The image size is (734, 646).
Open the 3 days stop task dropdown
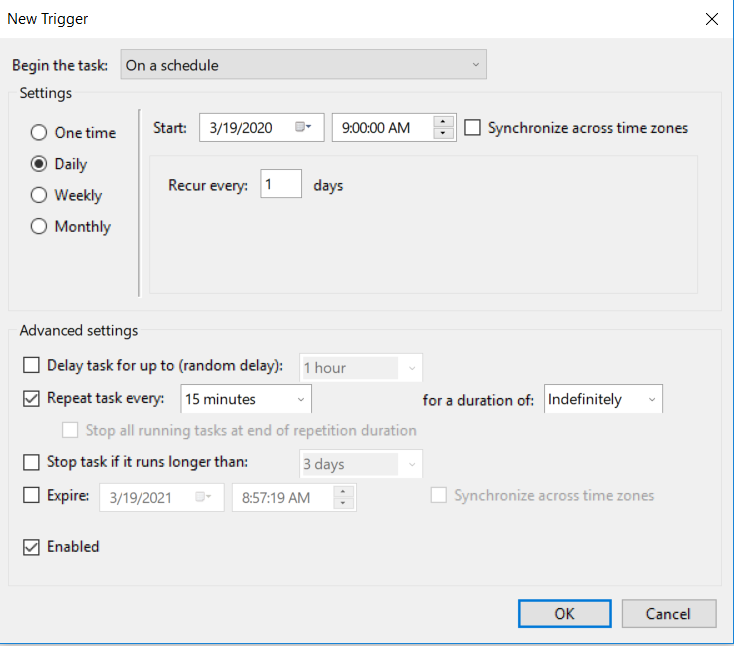pyautogui.click(x=360, y=464)
